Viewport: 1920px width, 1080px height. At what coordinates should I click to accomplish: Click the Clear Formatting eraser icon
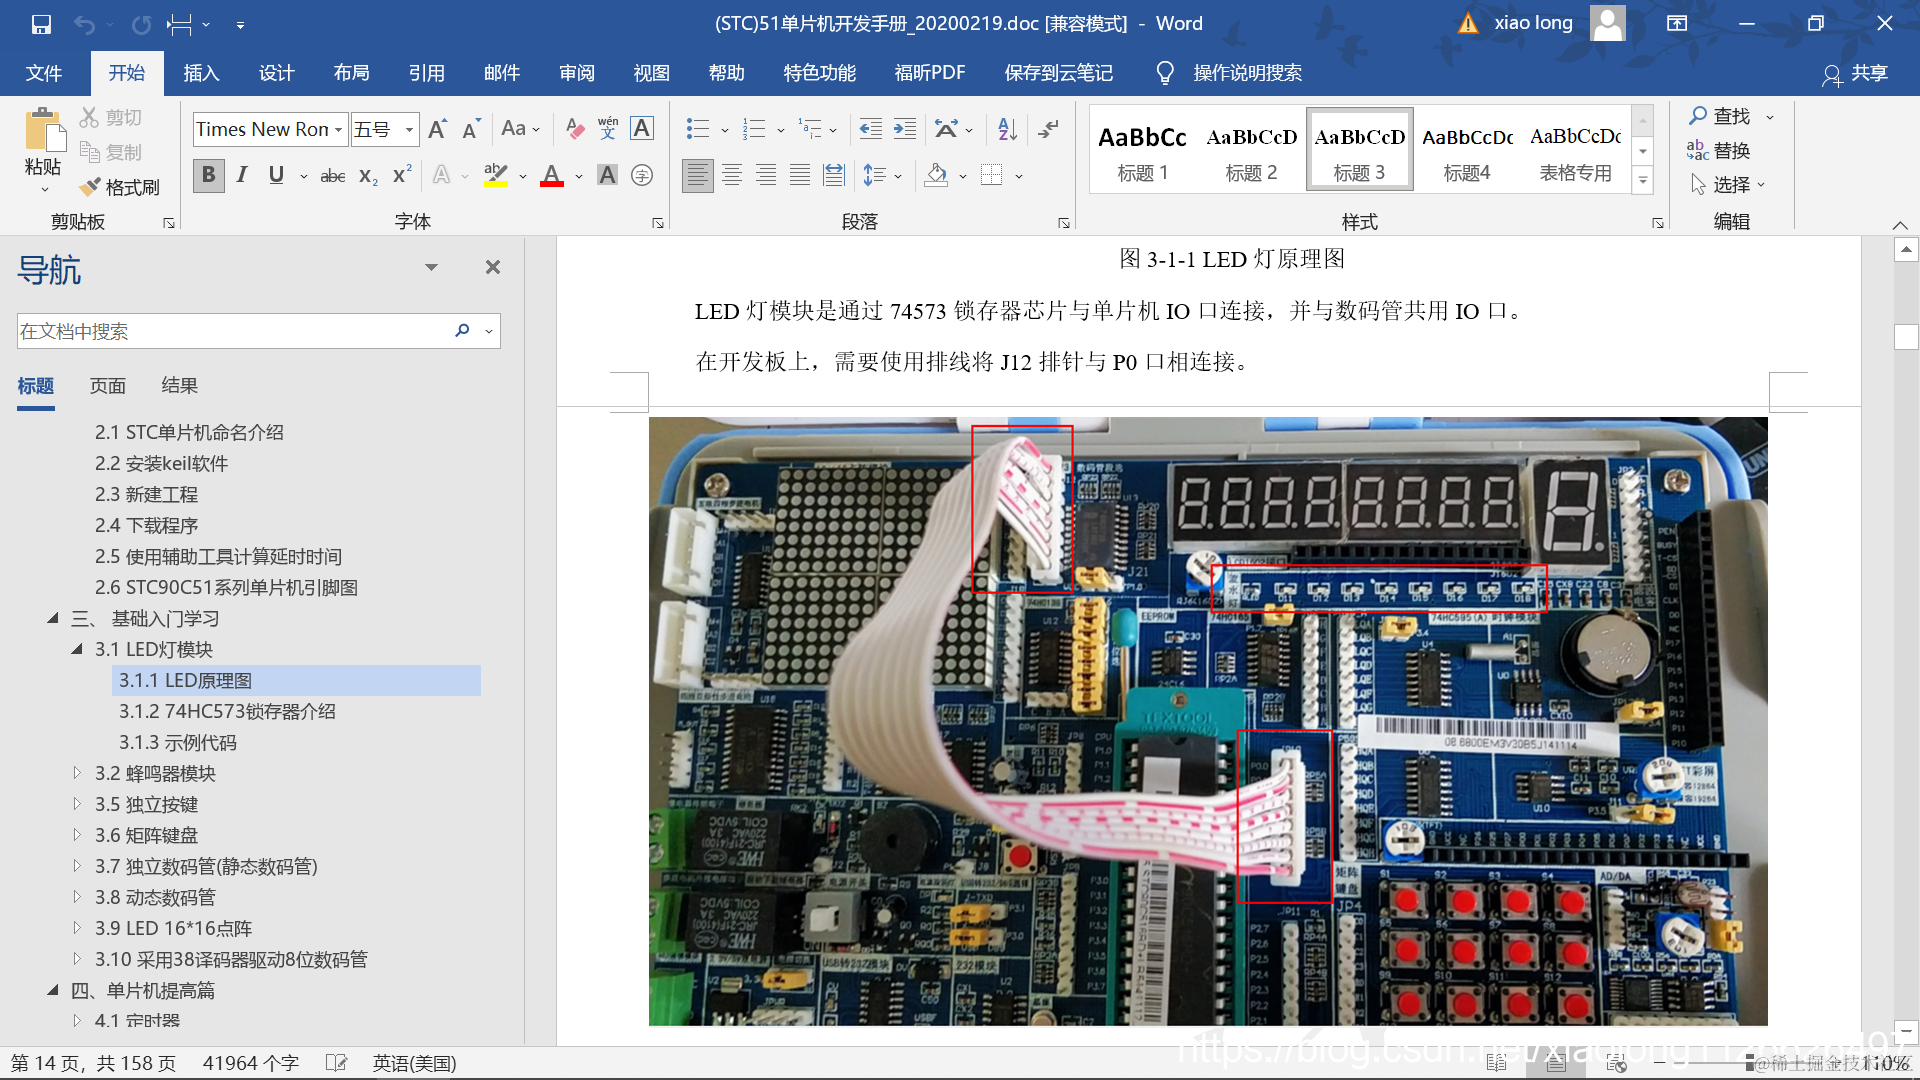pos(574,129)
